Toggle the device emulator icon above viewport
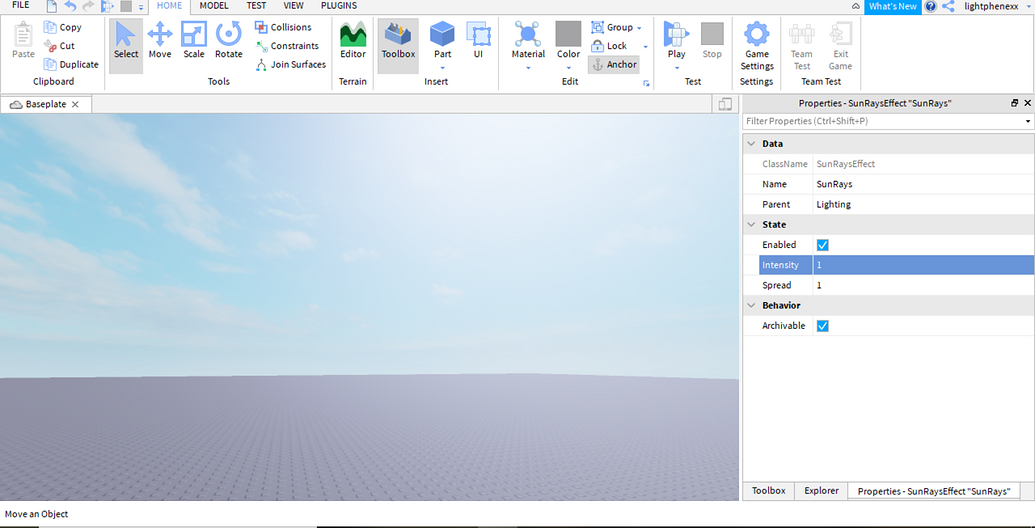1035x528 pixels. [724, 104]
